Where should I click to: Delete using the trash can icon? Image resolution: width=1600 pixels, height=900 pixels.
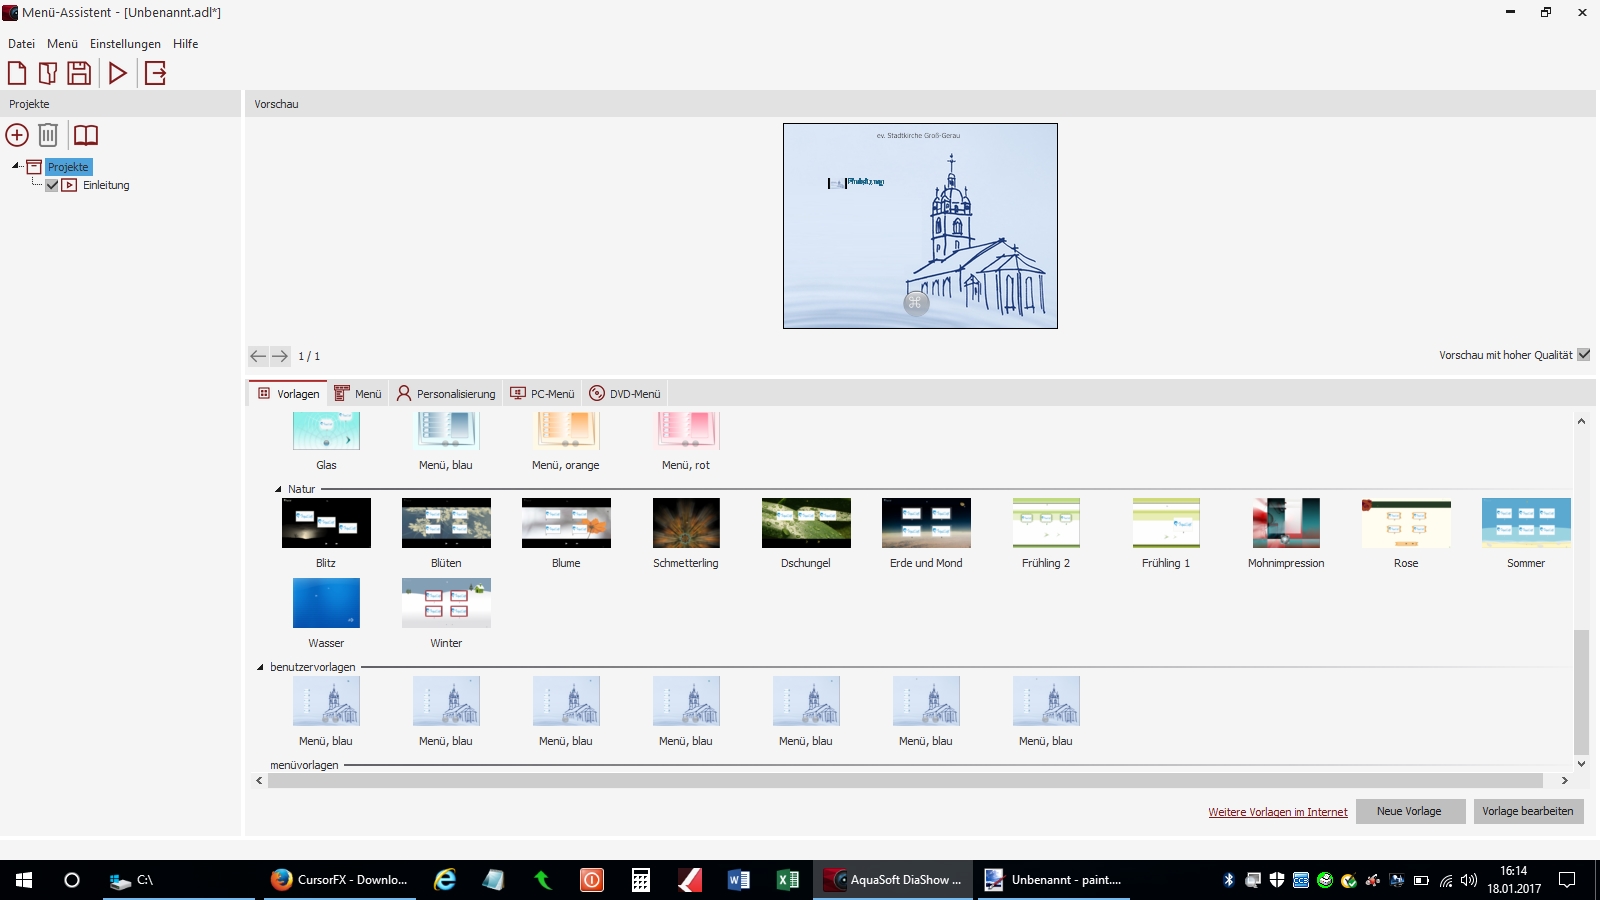point(48,135)
